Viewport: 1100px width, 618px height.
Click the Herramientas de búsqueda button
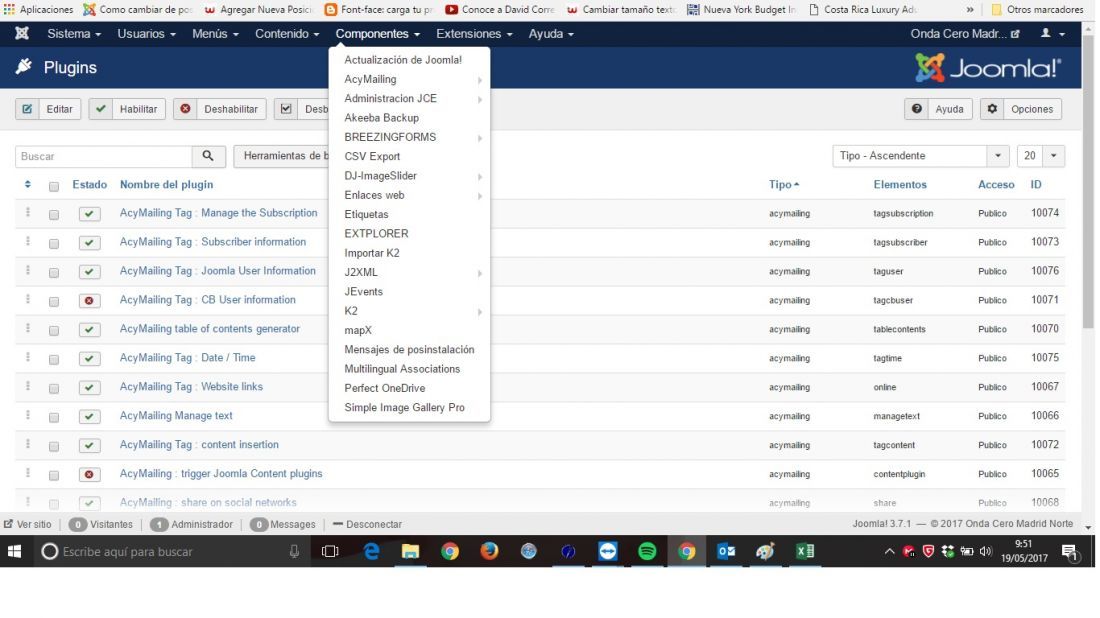click(x=282, y=156)
